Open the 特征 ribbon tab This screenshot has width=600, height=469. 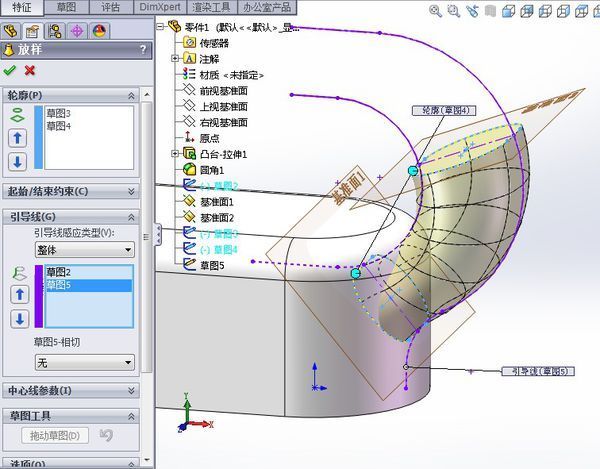[22, 7]
